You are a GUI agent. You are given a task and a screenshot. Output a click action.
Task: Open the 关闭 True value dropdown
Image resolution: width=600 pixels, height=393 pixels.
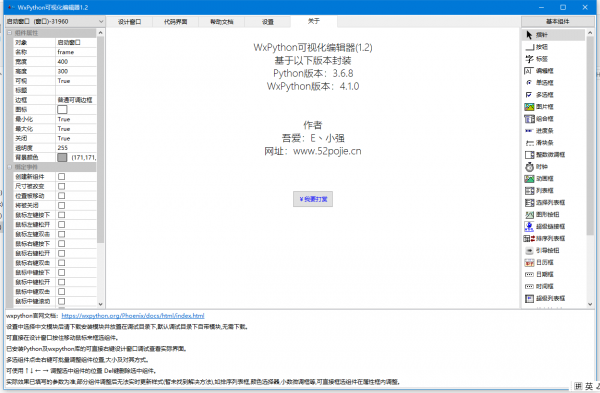coord(76,138)
